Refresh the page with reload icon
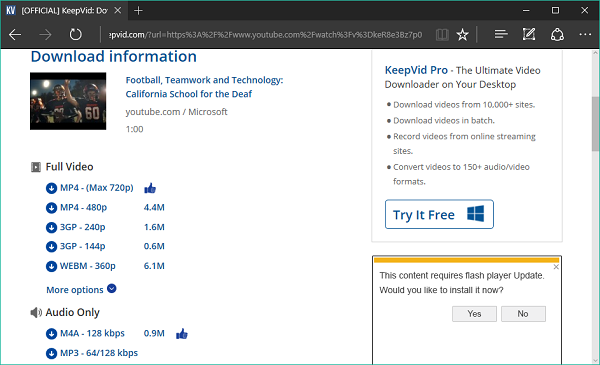 [75, 34]
